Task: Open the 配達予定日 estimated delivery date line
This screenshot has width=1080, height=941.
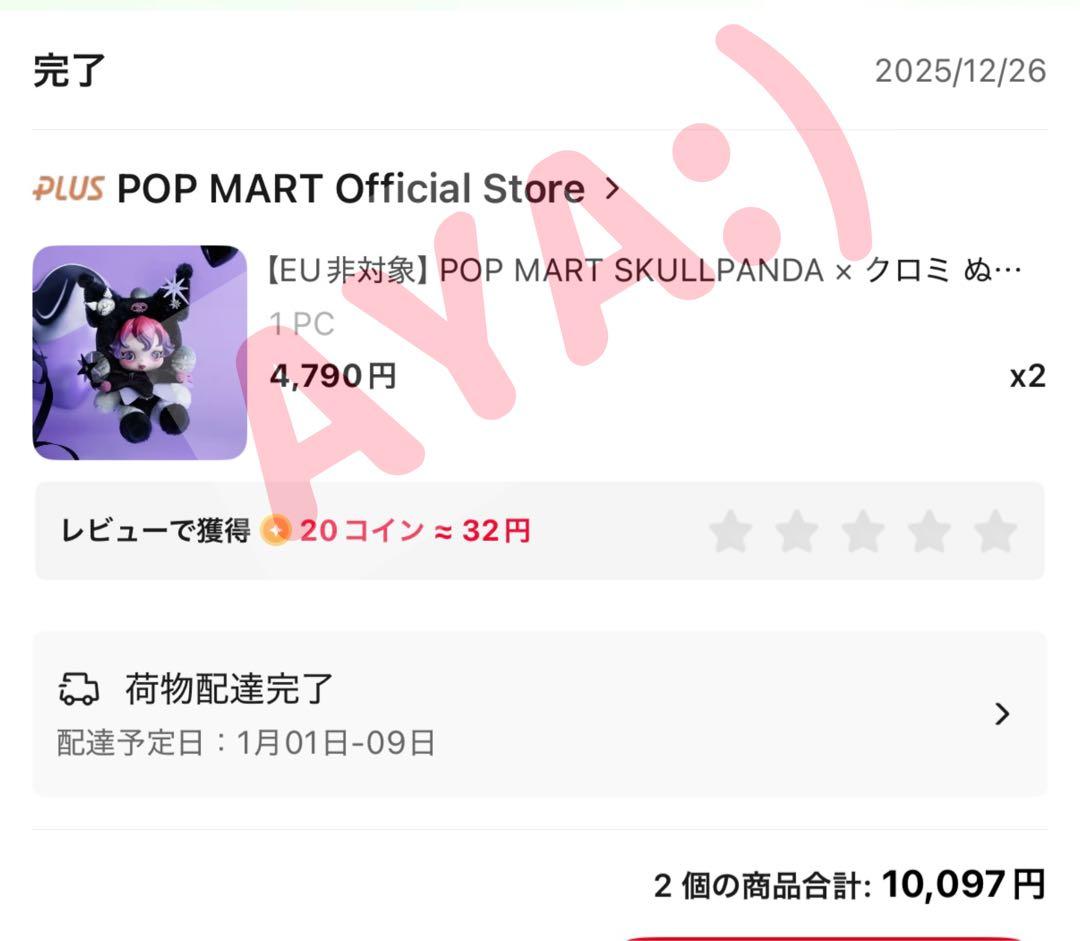Action: 246,743
